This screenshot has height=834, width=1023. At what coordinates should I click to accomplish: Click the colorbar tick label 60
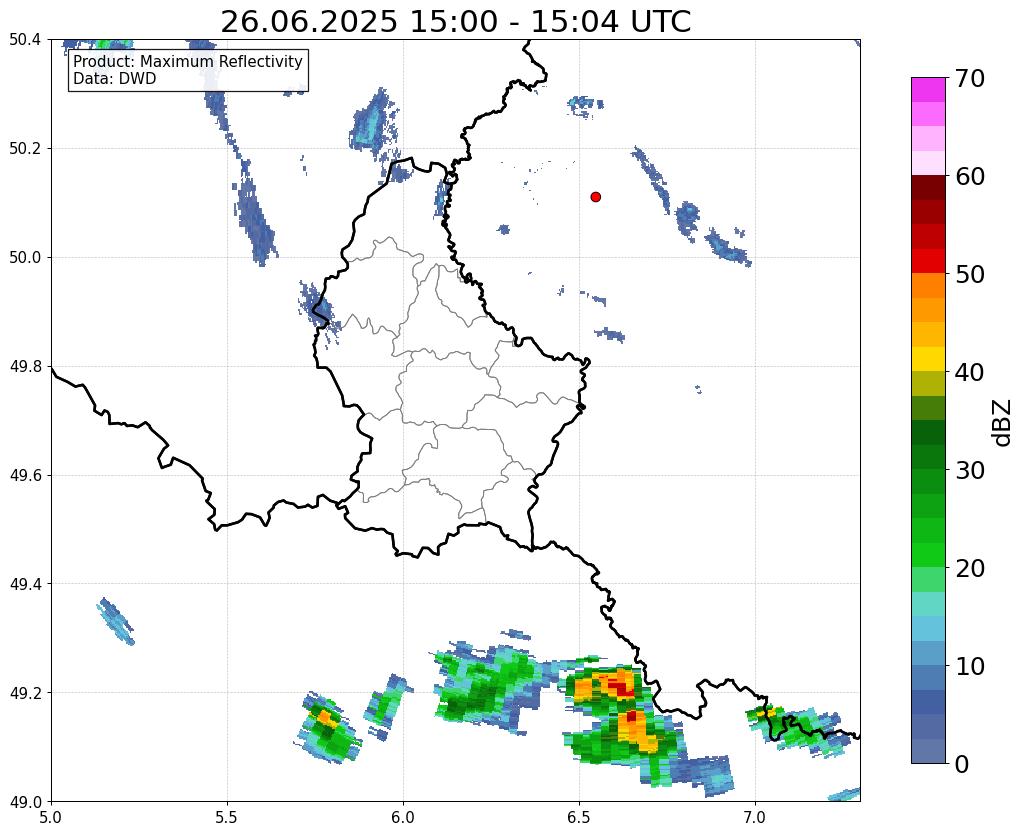click(970, 176)
